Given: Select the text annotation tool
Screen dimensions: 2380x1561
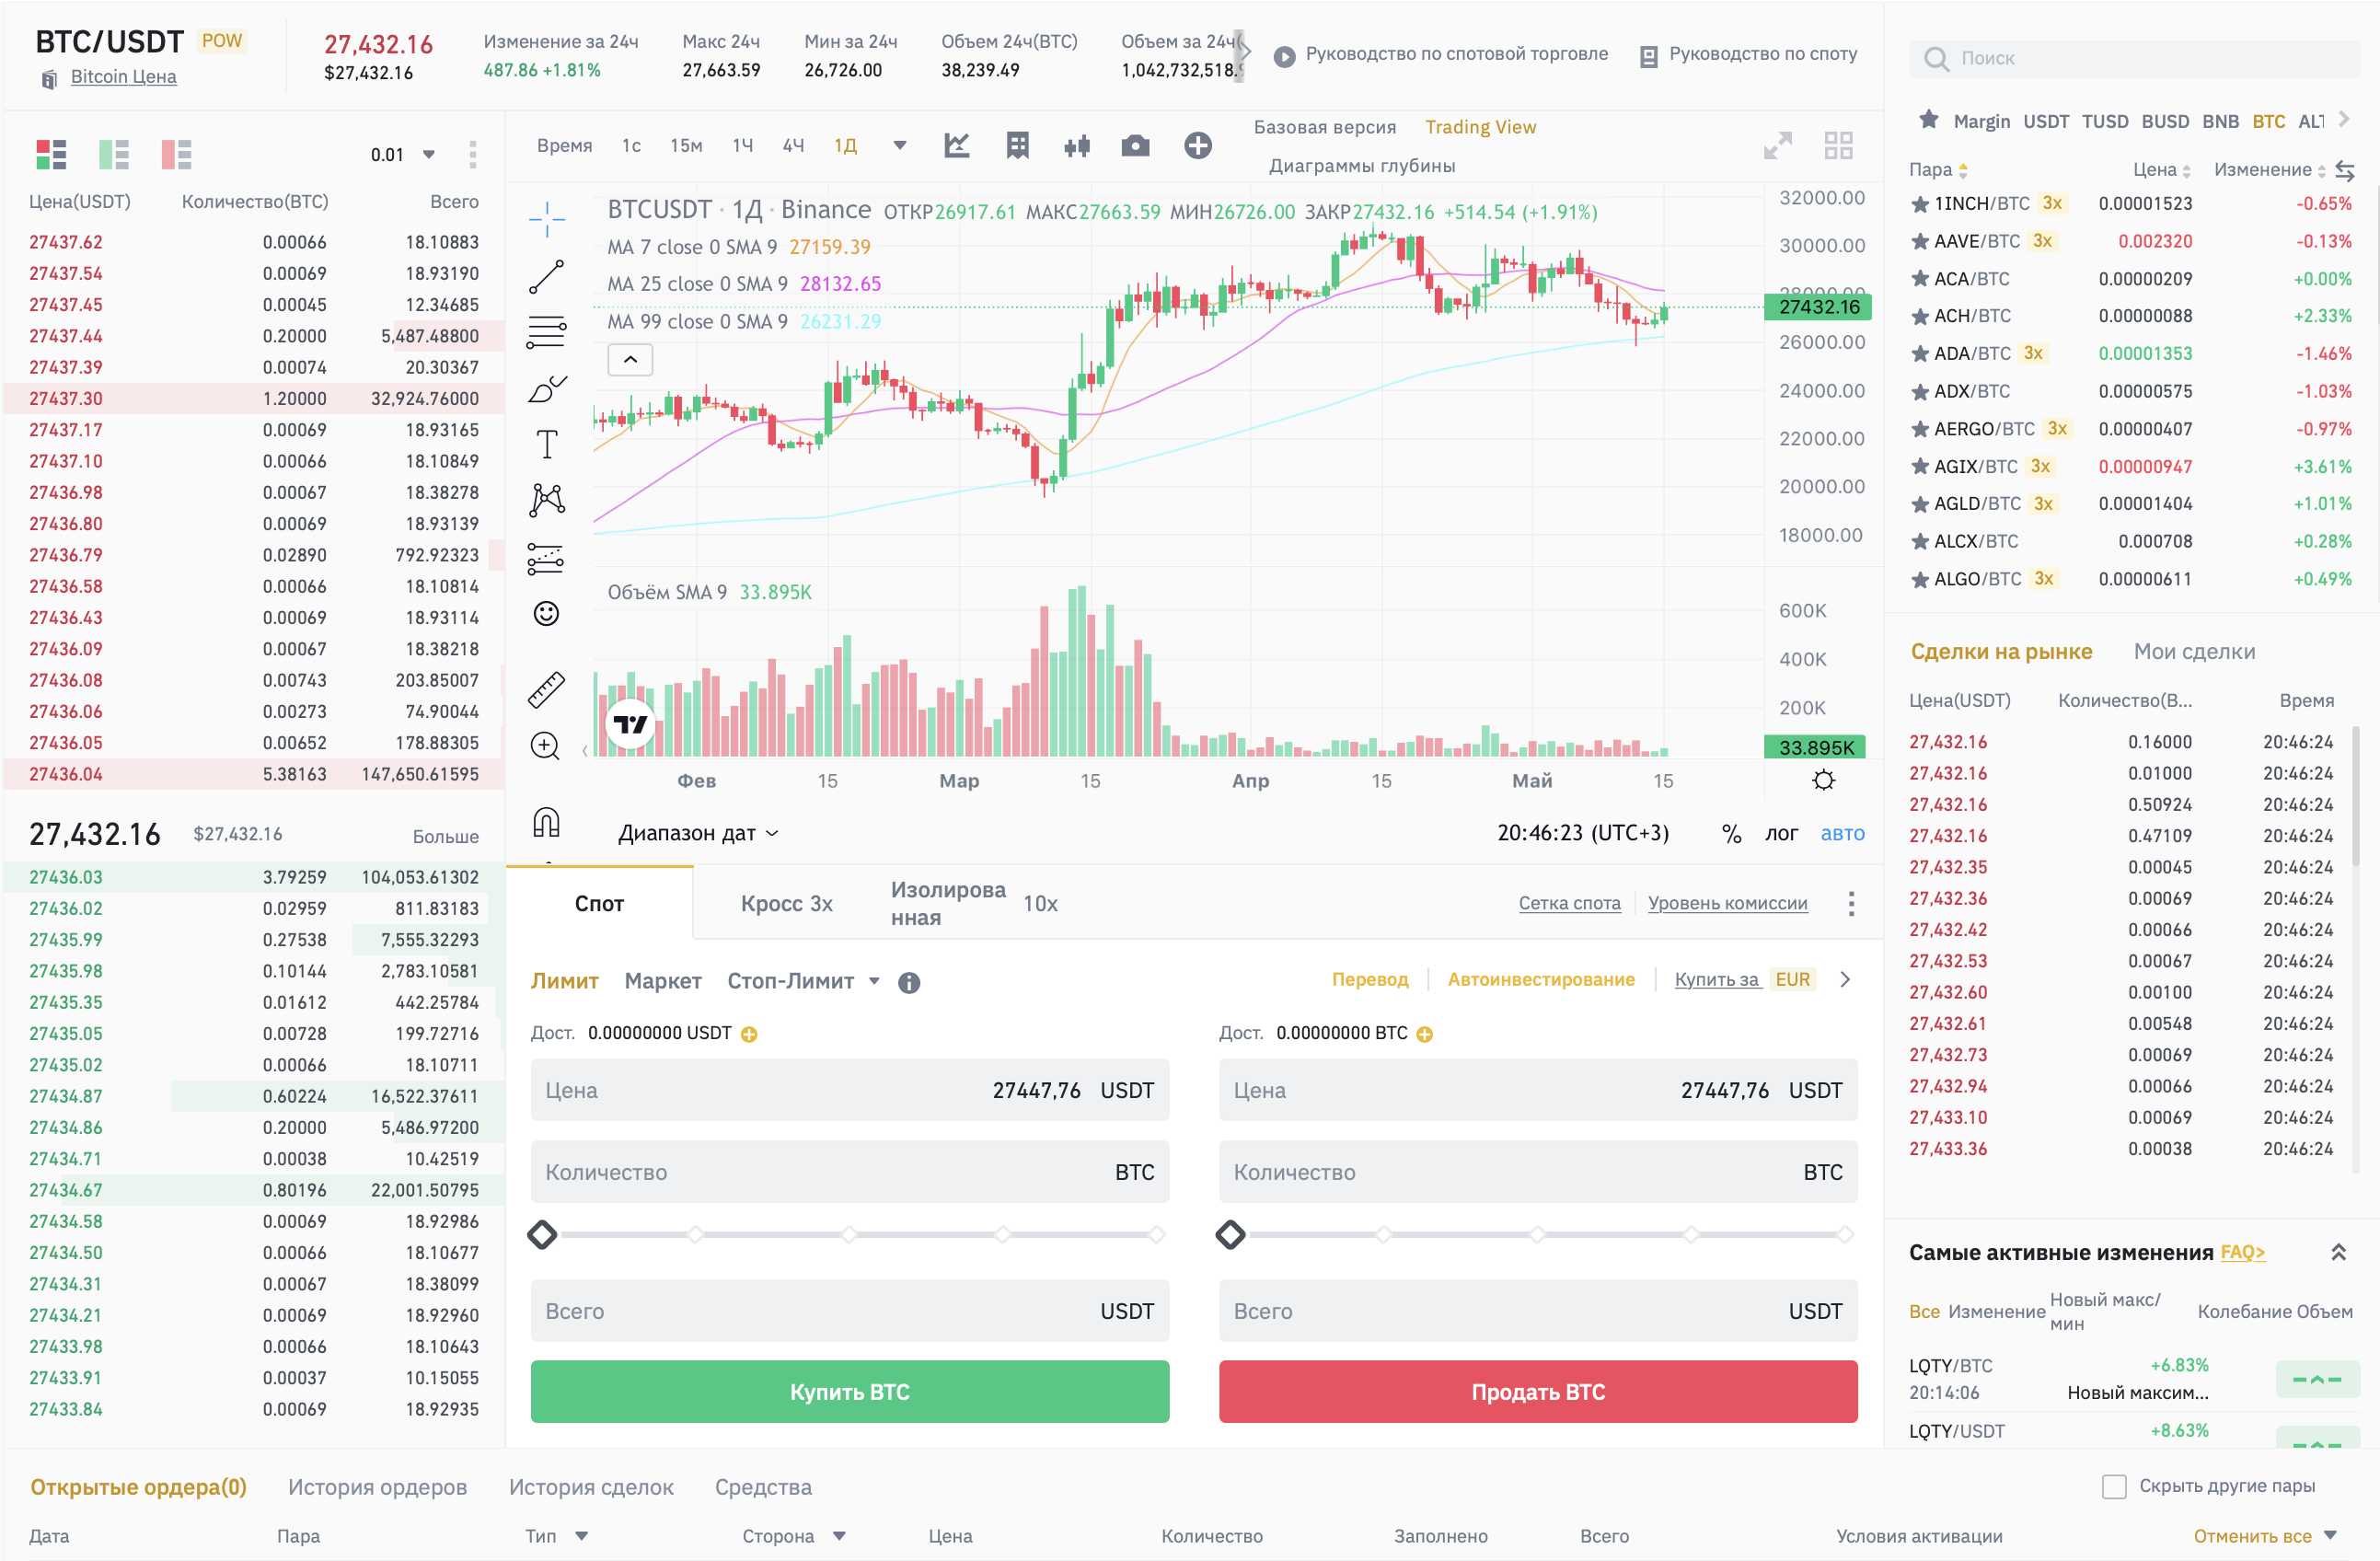Looking at the screenshot, I should click(x=546, y=444).
